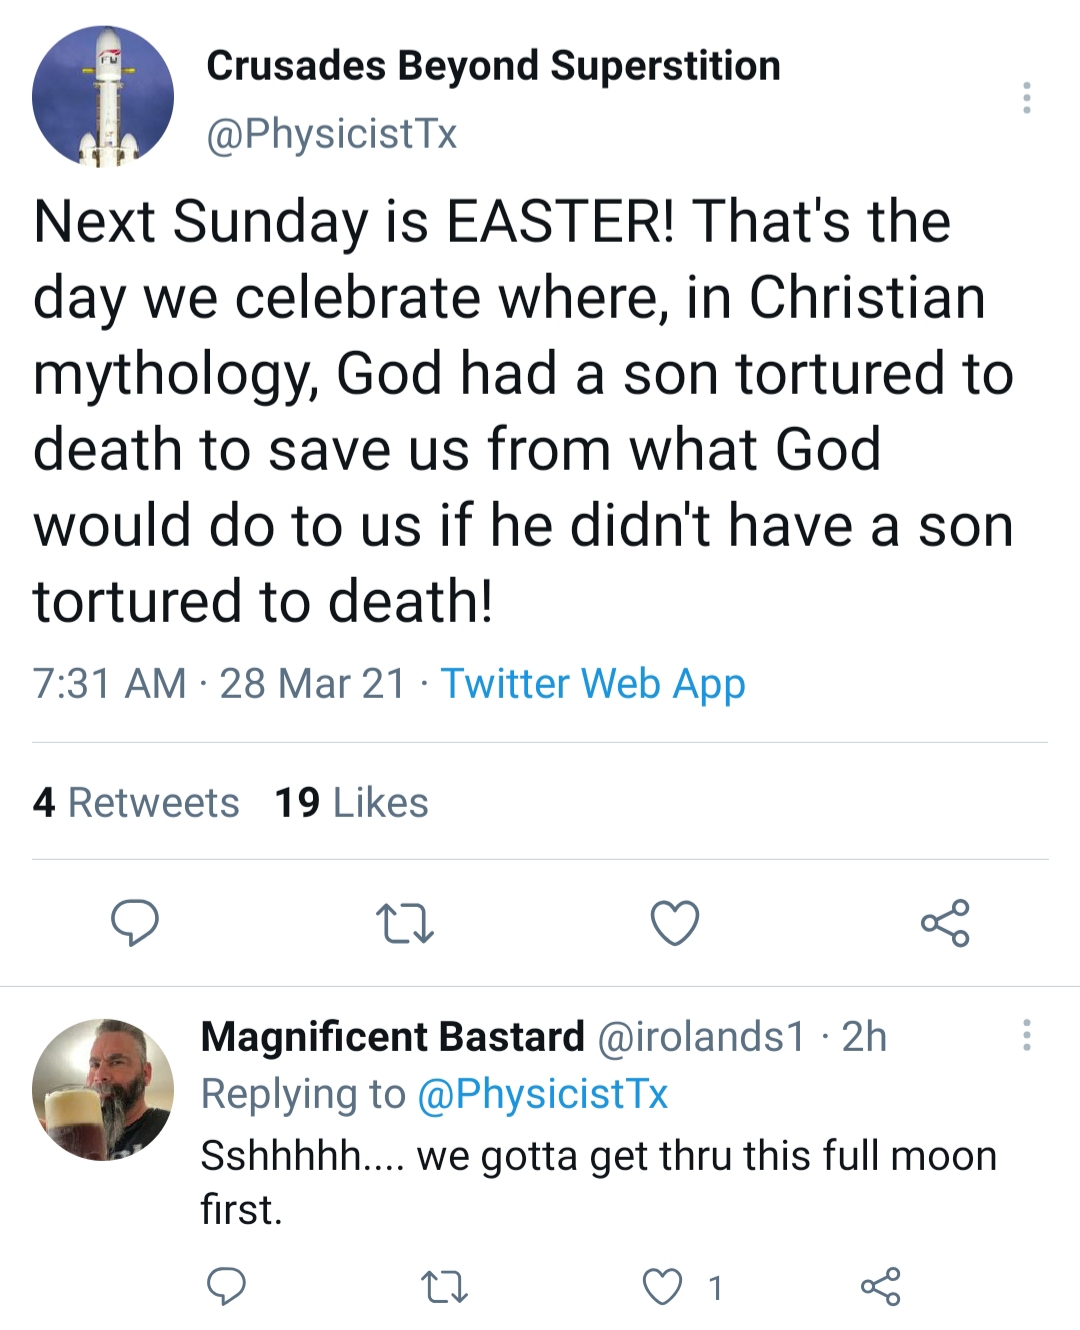Share the main tweet
Viewport: 1080px width, 1330px height.
tap(945, 922)
